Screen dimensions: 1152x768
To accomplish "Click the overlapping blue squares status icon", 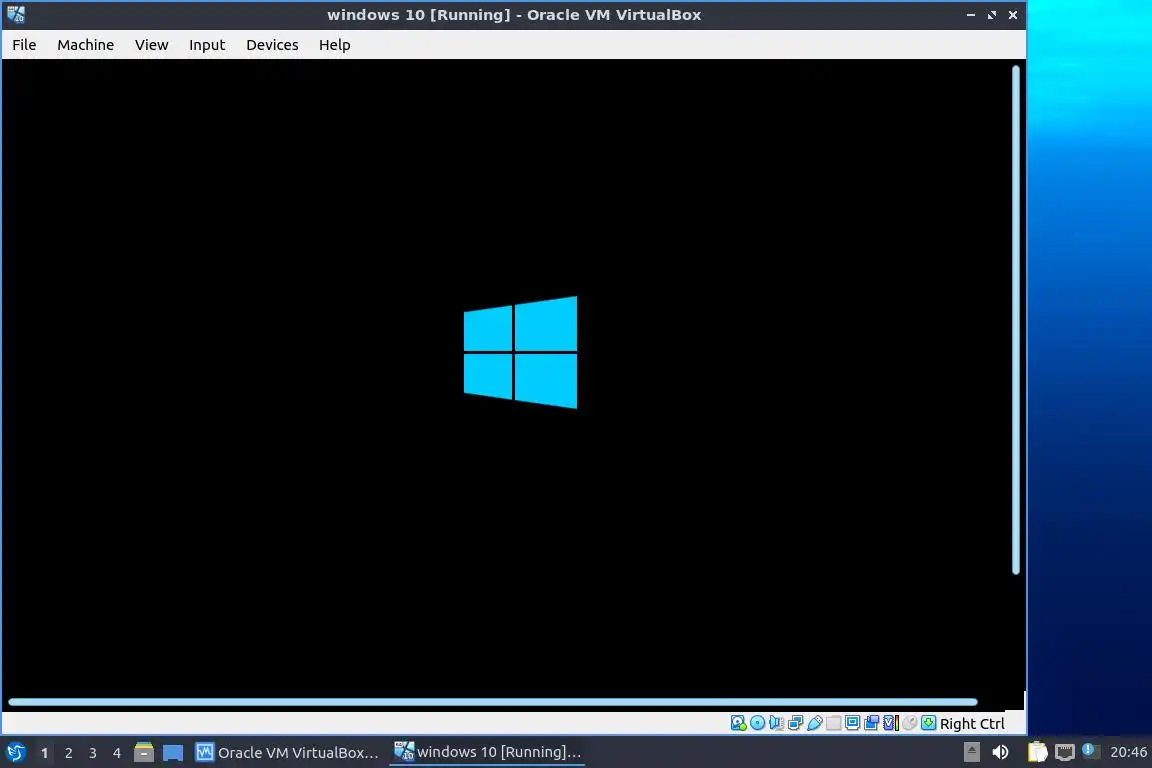I will click(871, 723).
